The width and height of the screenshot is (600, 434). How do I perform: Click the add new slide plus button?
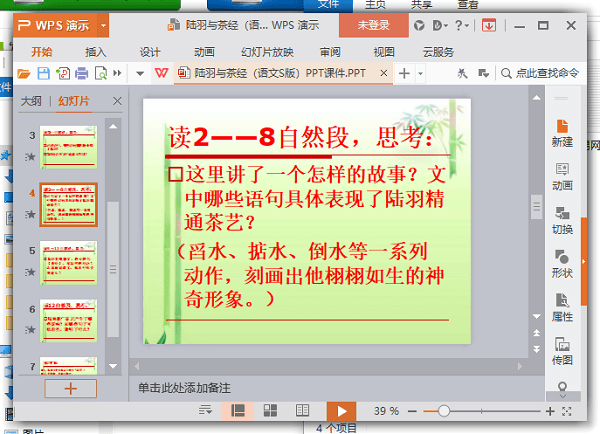pyautogui.click(x=70, y=388)
